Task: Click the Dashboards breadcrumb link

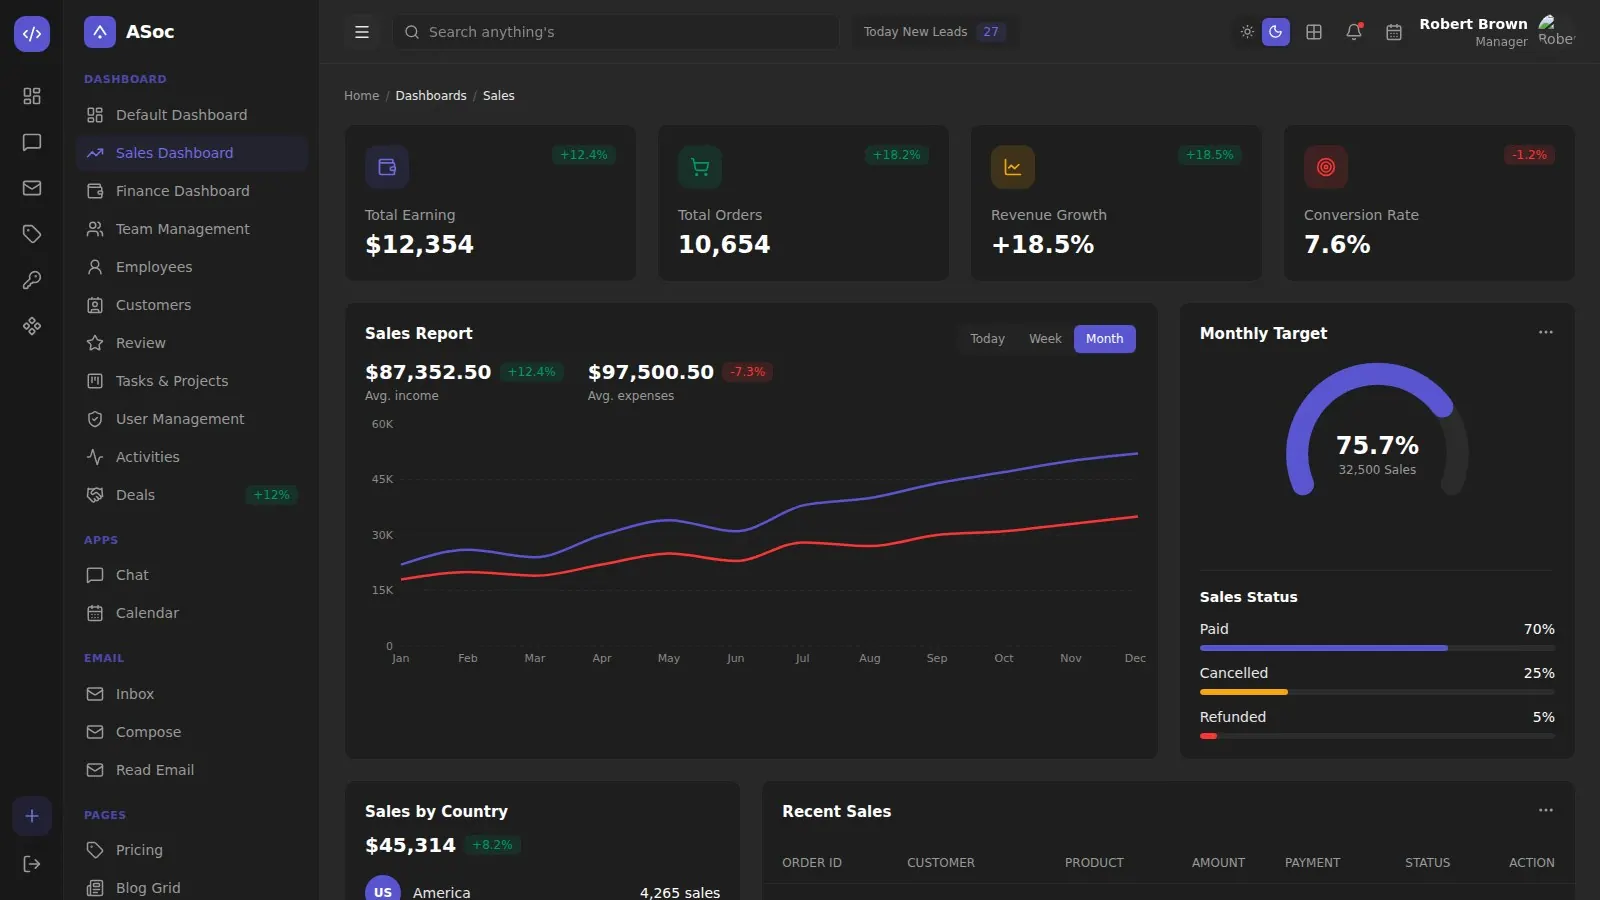Action: click(431, 96)
